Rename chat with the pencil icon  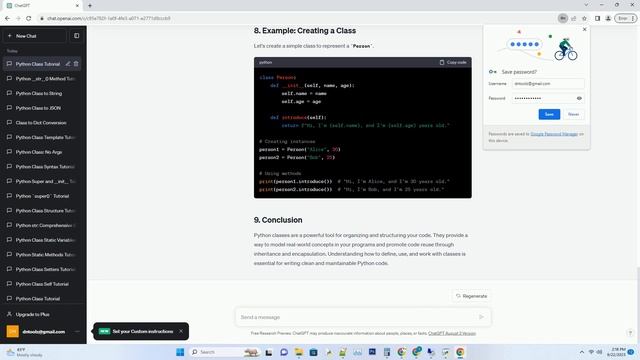pos(68,64)
